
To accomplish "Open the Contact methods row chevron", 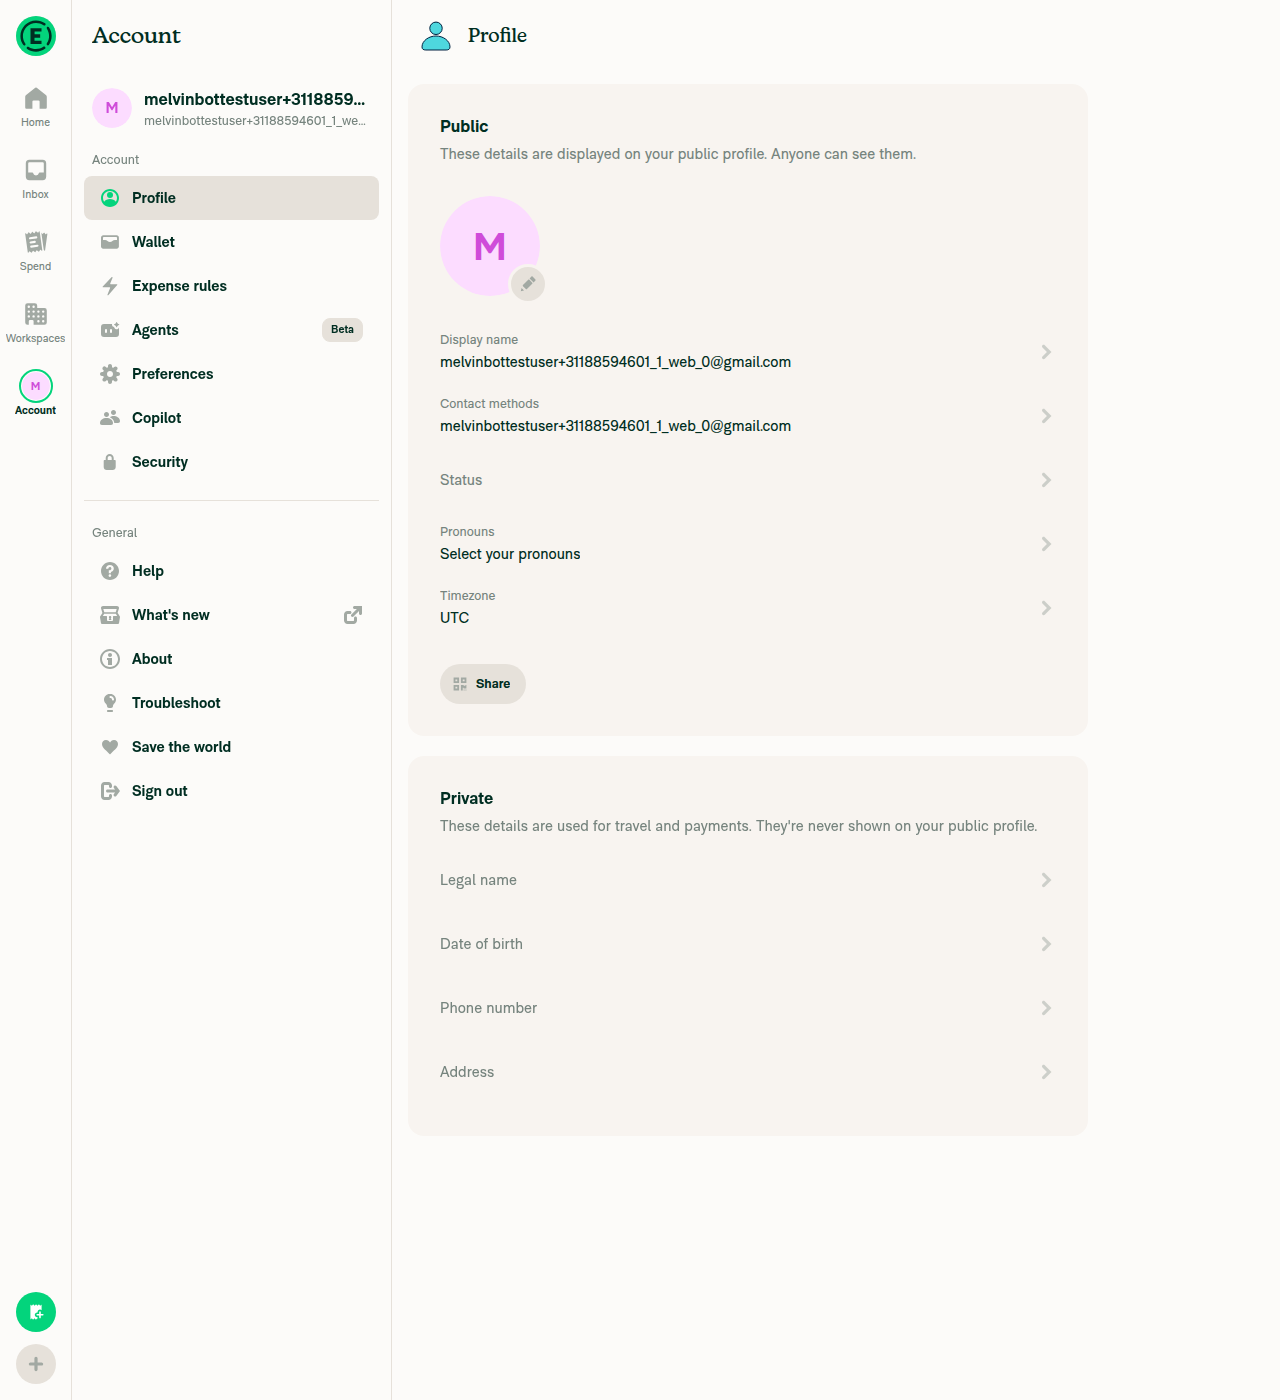I will click(1046, 416).
